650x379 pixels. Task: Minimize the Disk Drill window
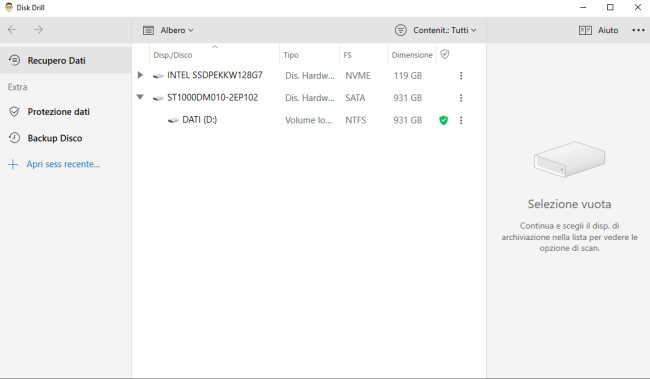point(583,7)
